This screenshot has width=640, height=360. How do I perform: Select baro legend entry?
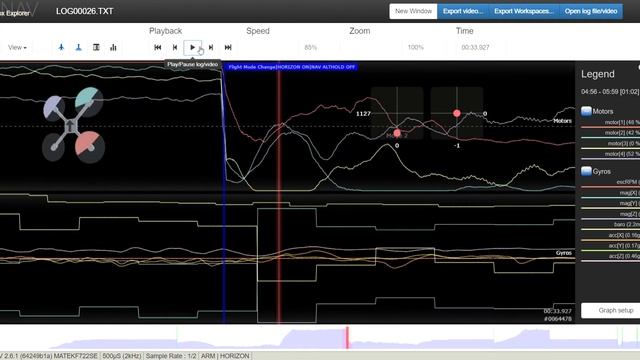[611, 225]
